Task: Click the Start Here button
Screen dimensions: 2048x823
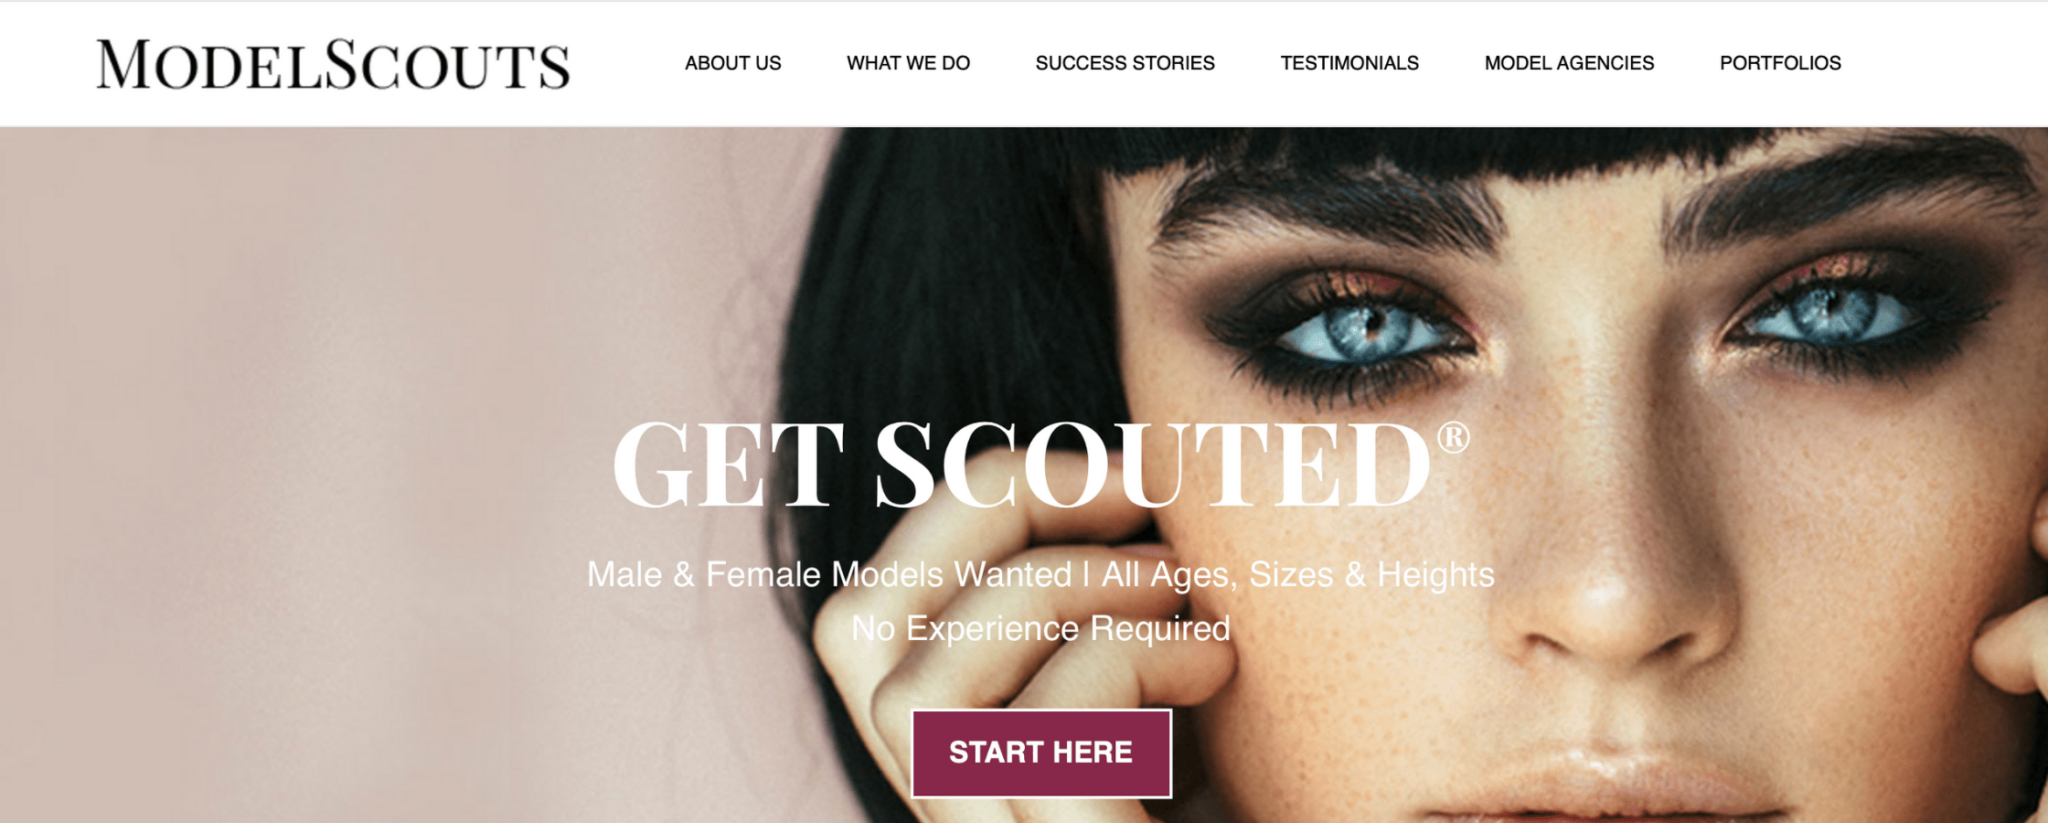Action: click(x=1041, y=753)
